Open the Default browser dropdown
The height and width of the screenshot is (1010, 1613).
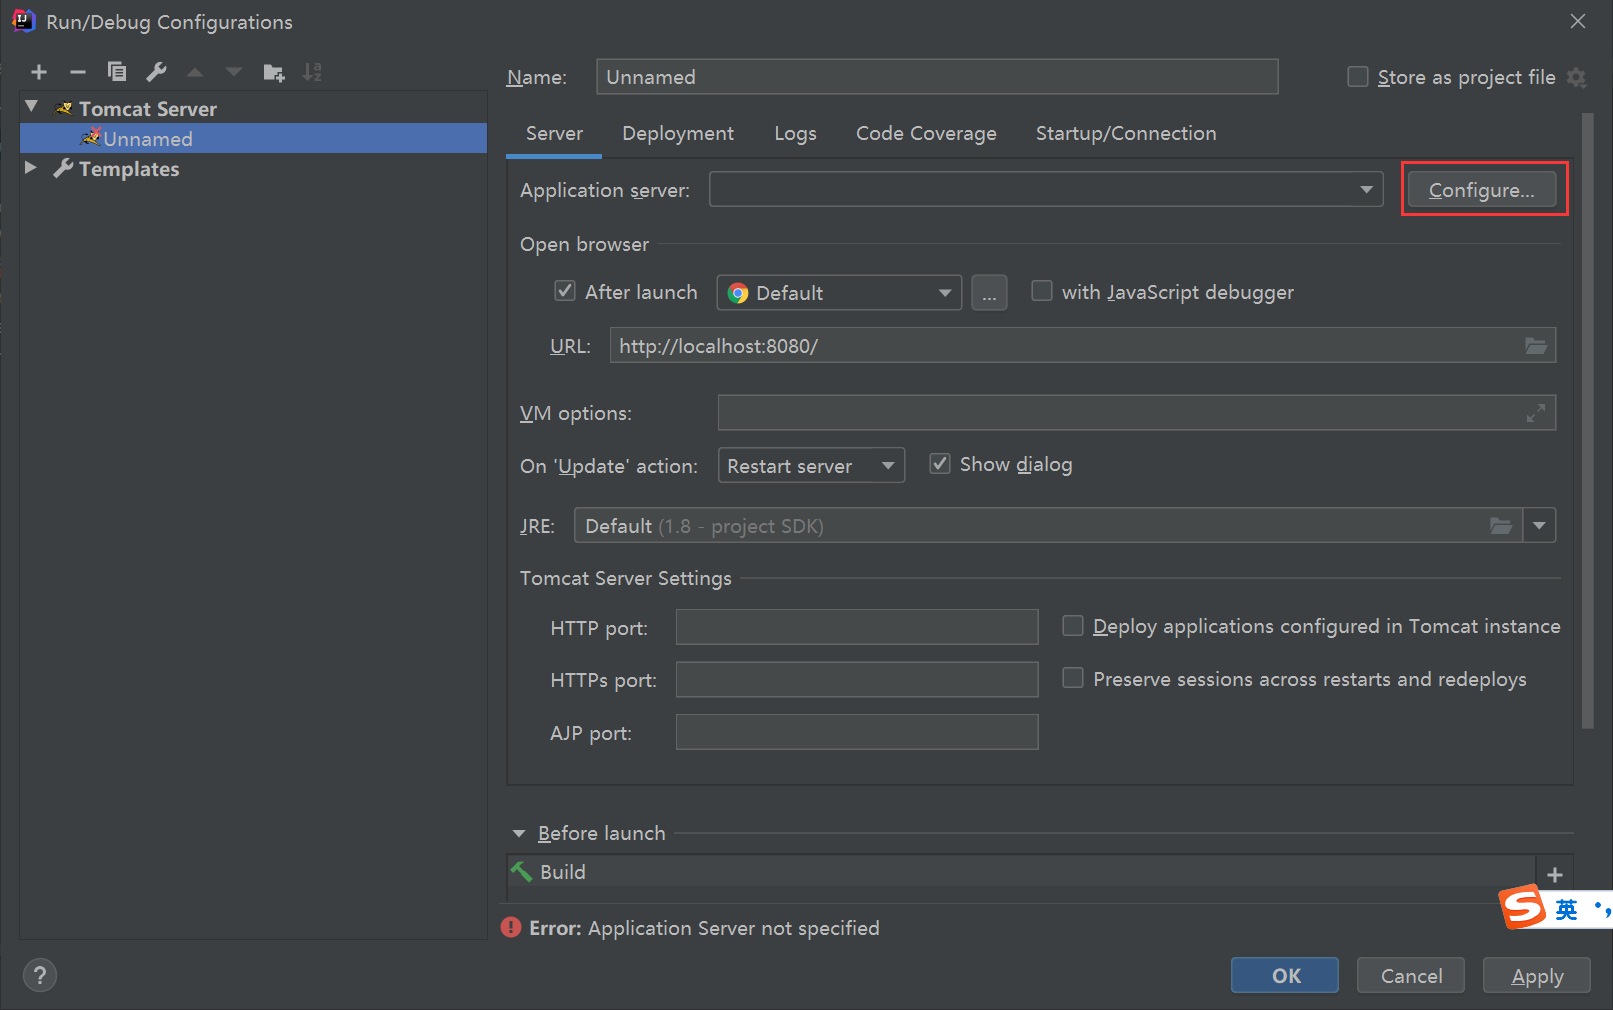coord(839,293)
